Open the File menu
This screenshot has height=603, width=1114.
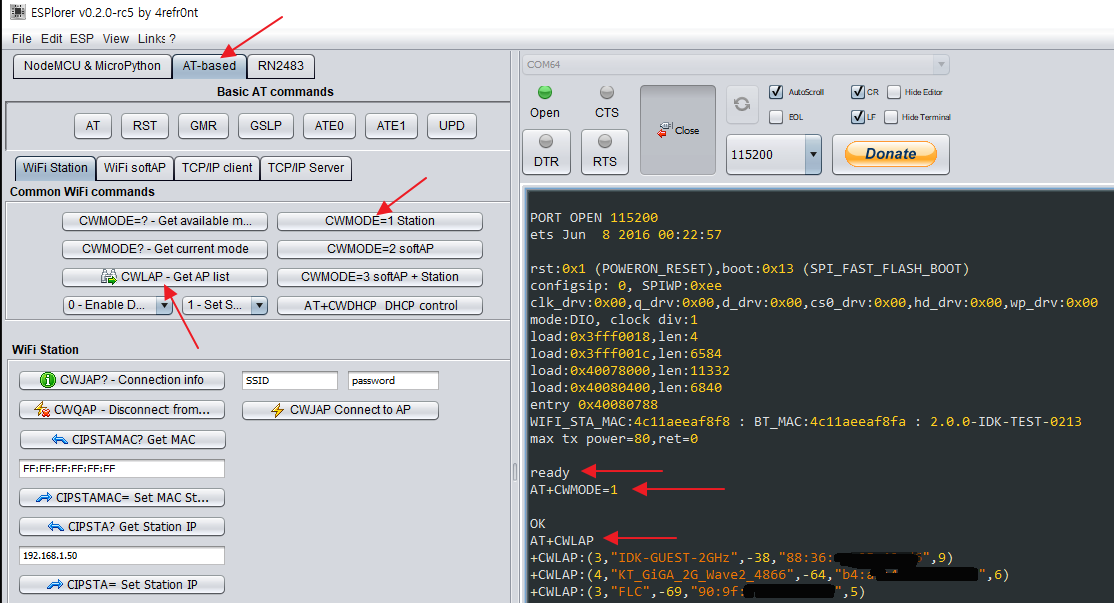click(x=21, y=38)
